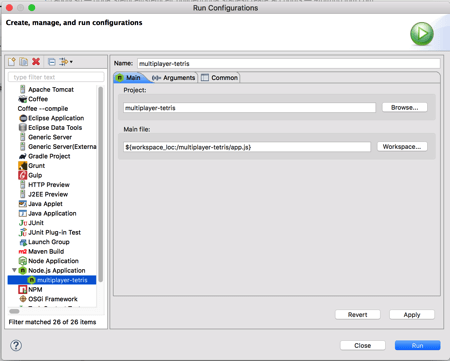Click the Eclipse Data Tools icon
Image resolution: width=450 pixels, height=361 pixels.
(23, 128)
